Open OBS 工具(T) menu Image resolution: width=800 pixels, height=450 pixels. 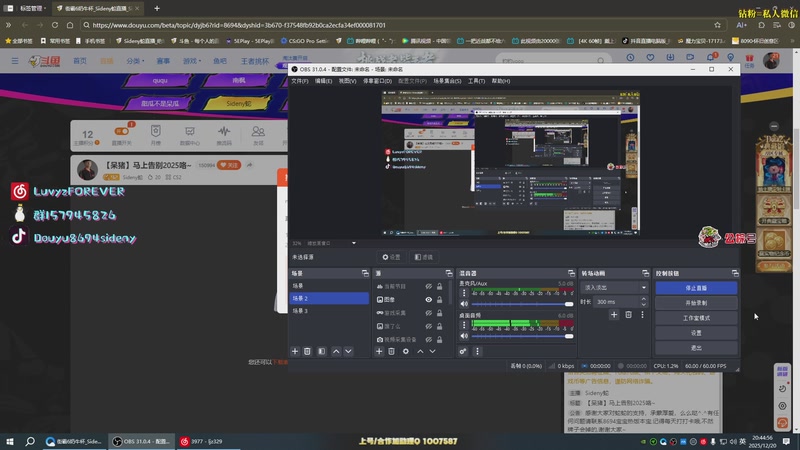tap(476, 81)
